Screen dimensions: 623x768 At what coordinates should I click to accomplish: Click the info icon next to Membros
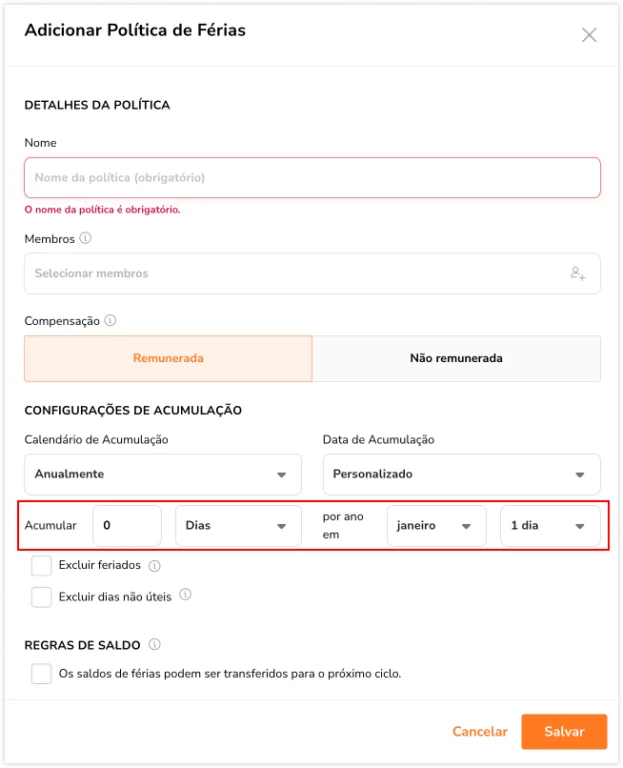[85, 238]
